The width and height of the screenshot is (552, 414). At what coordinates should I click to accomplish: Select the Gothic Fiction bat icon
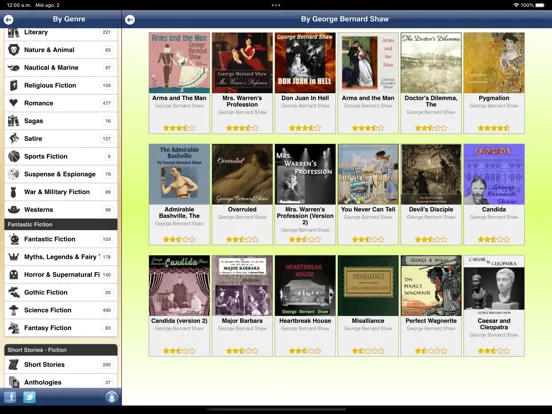tap(14, 292)
